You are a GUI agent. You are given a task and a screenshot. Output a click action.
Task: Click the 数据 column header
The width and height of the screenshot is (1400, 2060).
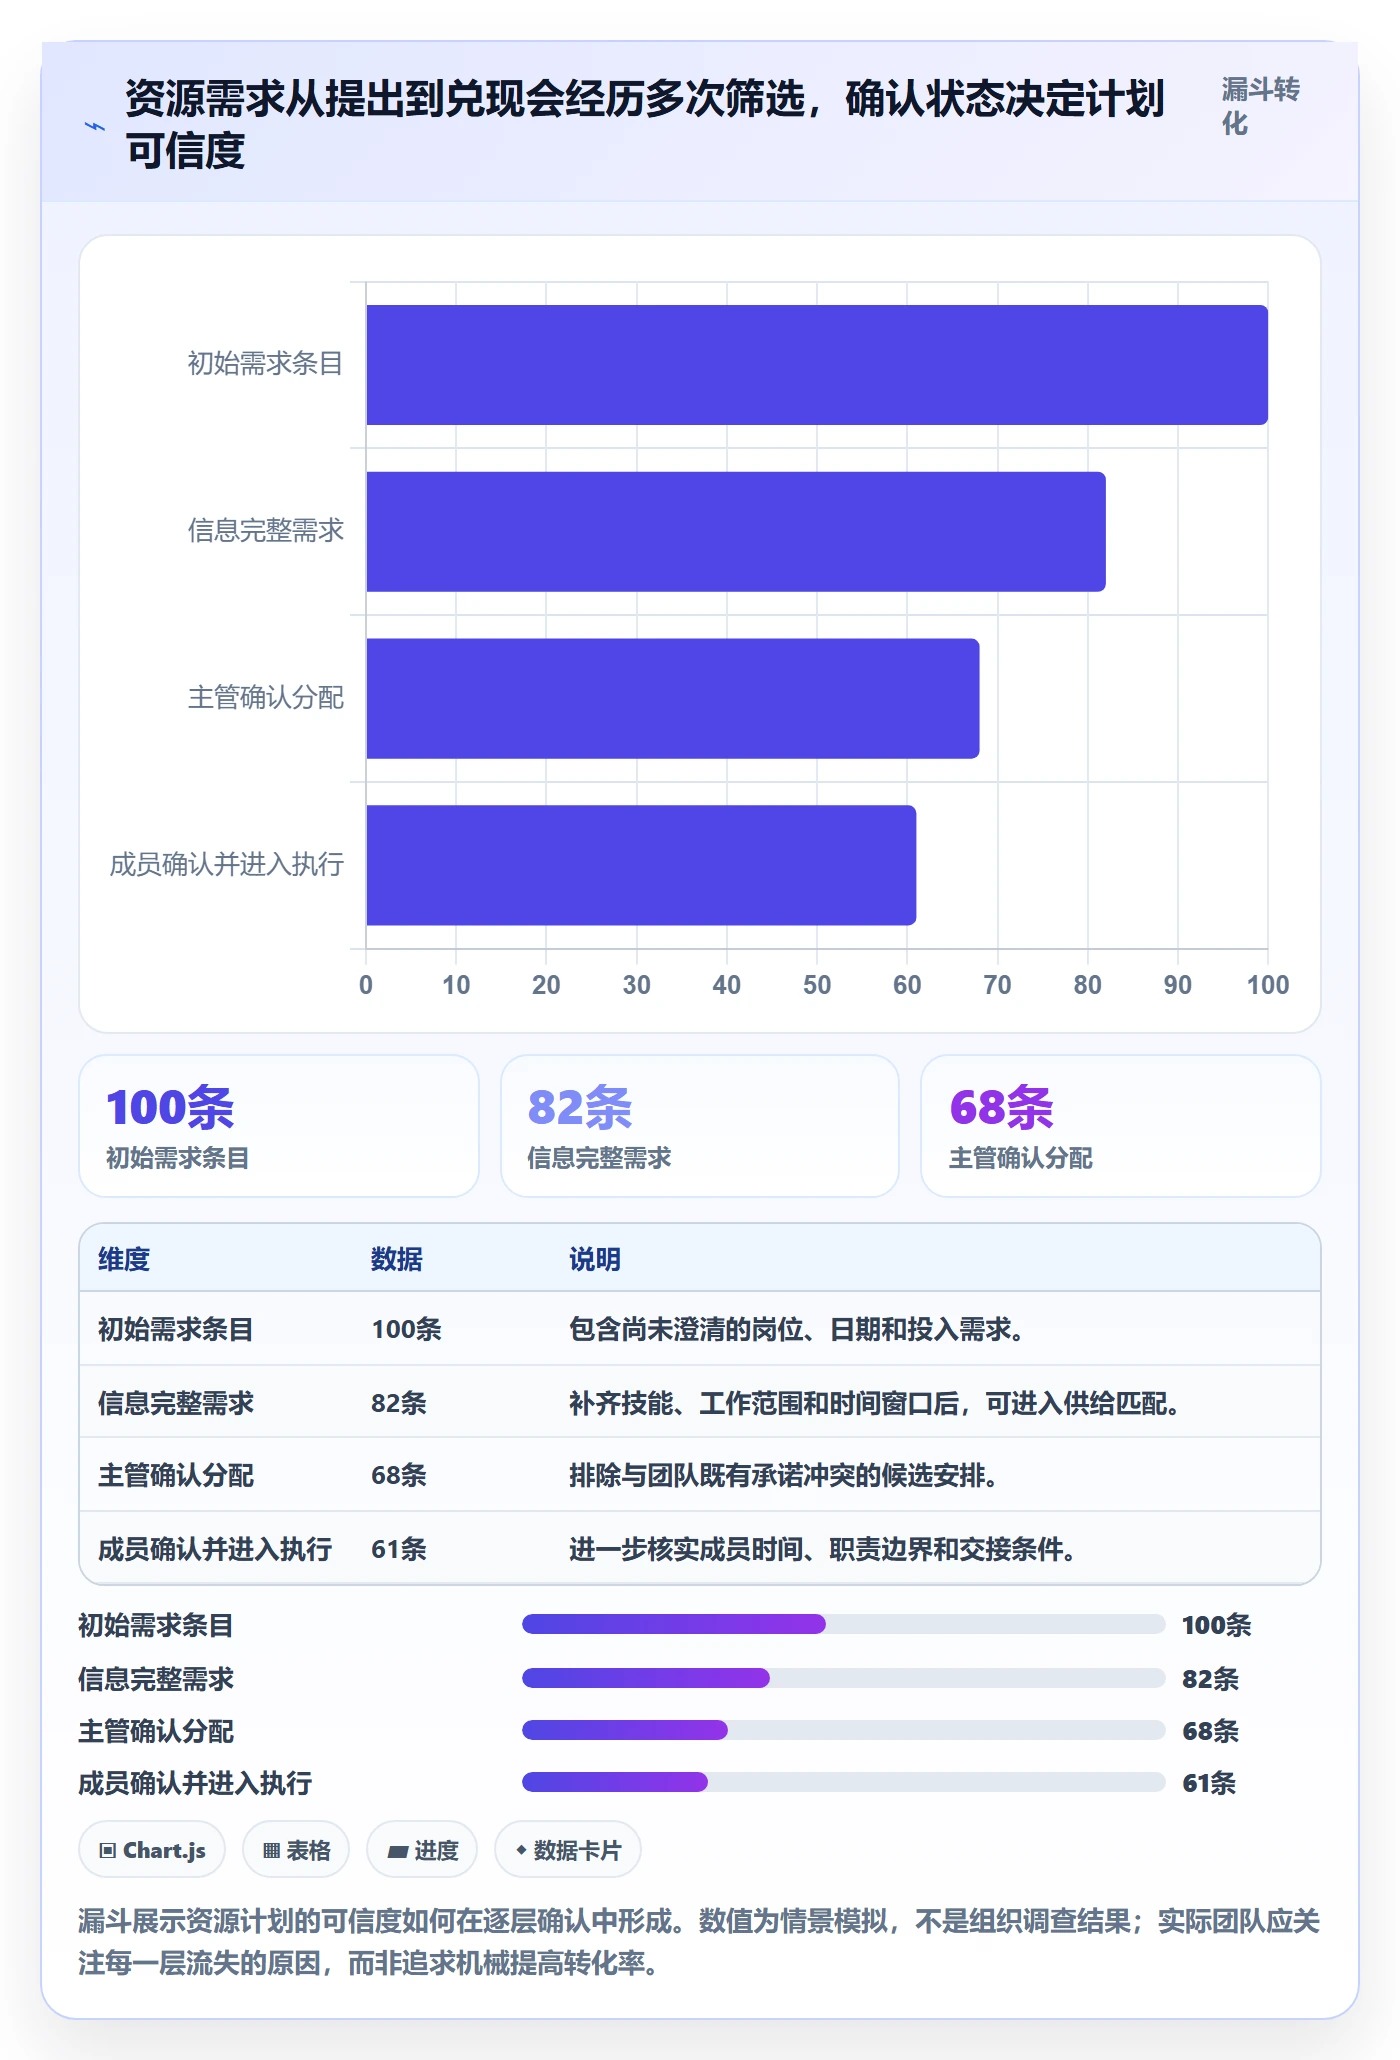click(397, 1259)
